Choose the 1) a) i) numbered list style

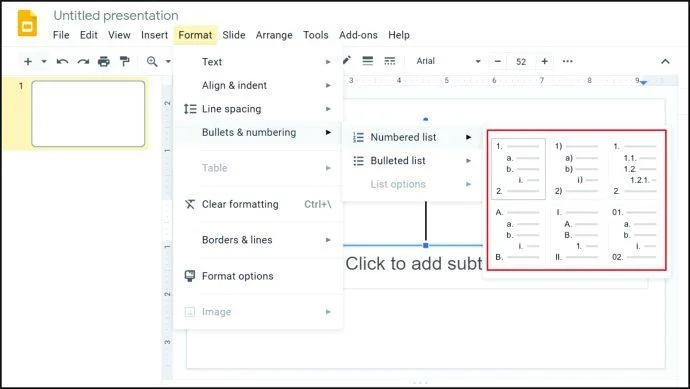(x=576, y=169)
